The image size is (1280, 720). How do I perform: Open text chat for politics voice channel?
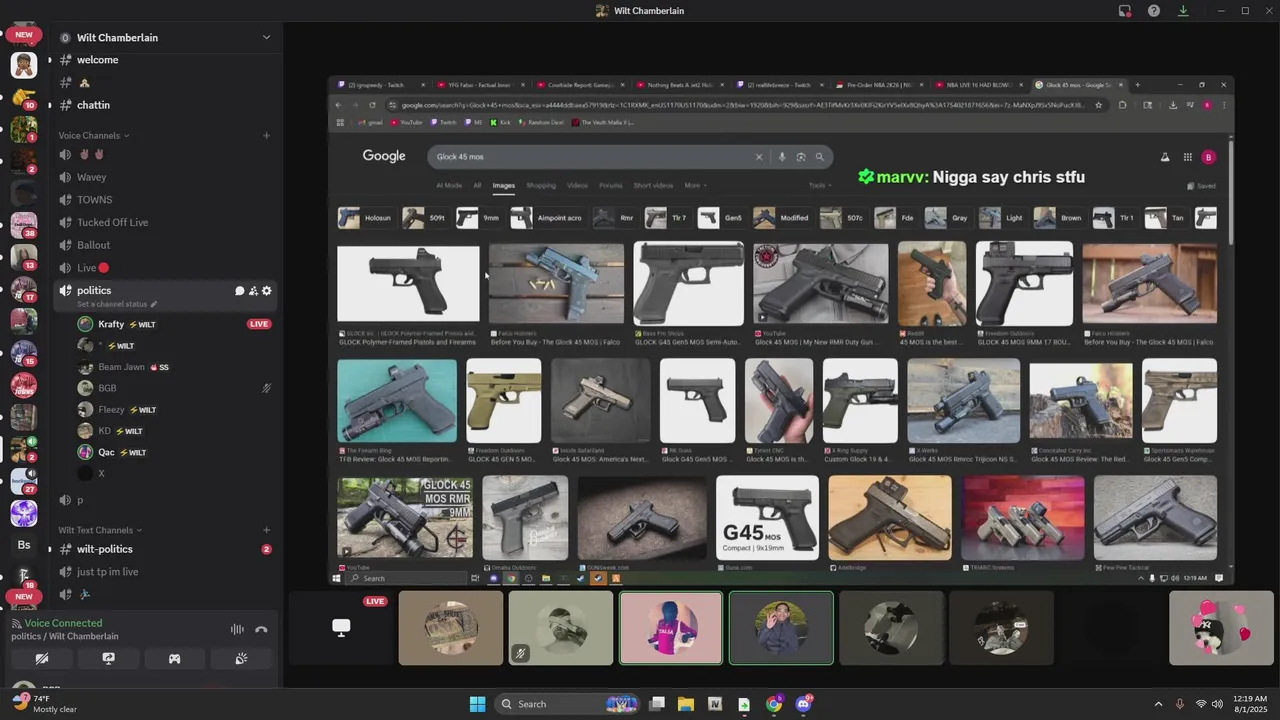tap(239, 291)
